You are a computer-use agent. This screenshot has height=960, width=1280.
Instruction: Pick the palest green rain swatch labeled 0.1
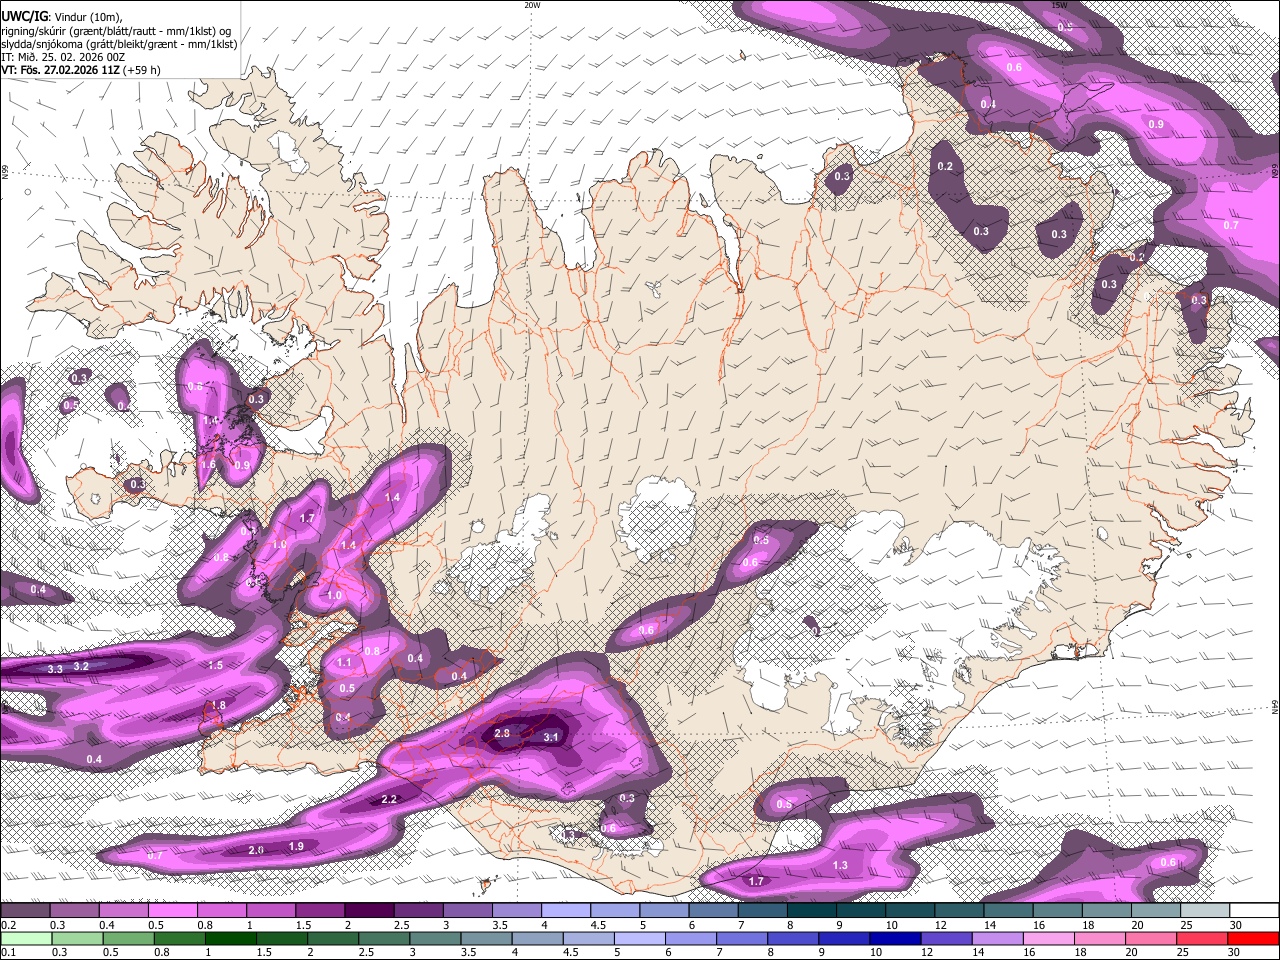pyautogui.click(x=26, y=938)
